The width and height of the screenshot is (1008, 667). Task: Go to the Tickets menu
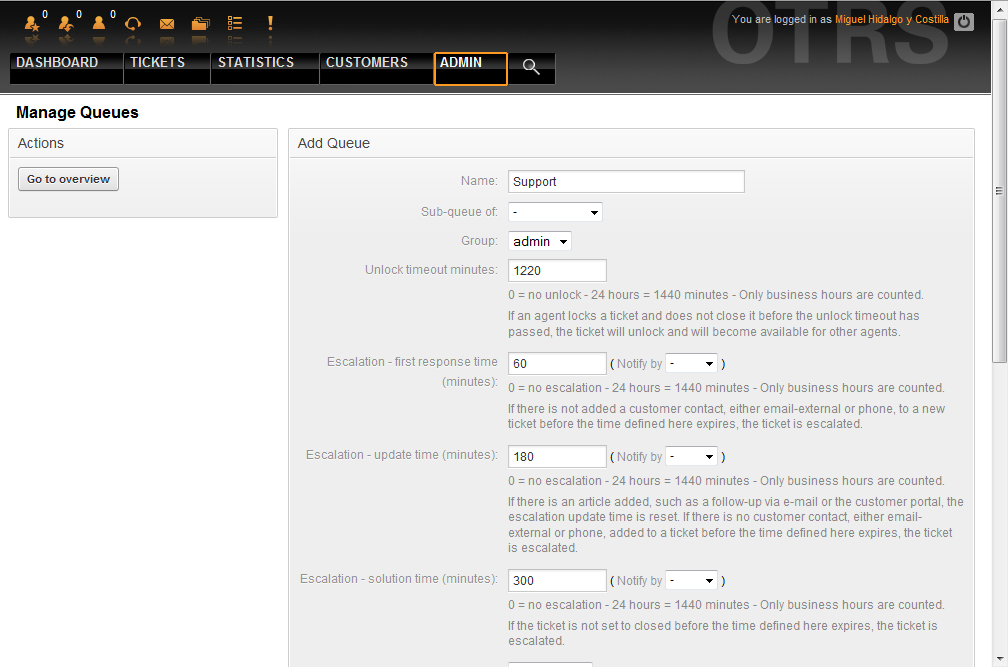pyautogui.click(x=158, y=63)
